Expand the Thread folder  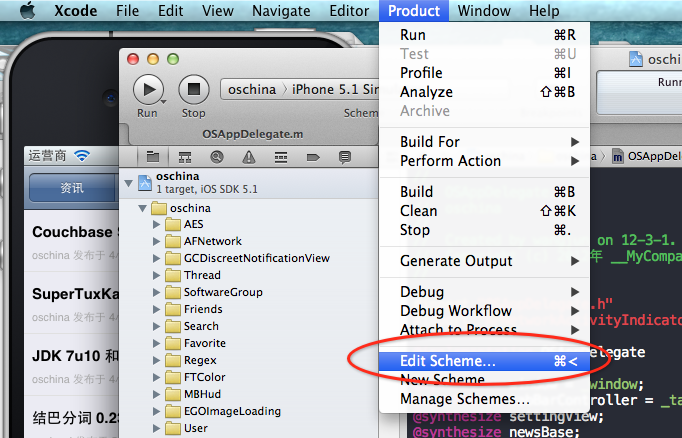[x=156, y=275]
